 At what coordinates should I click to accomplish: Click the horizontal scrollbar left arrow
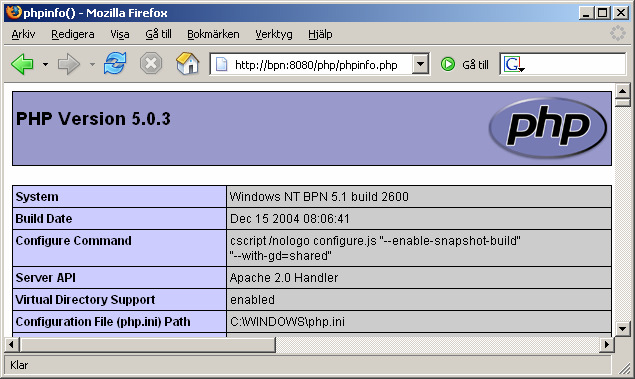click(12, 345)
